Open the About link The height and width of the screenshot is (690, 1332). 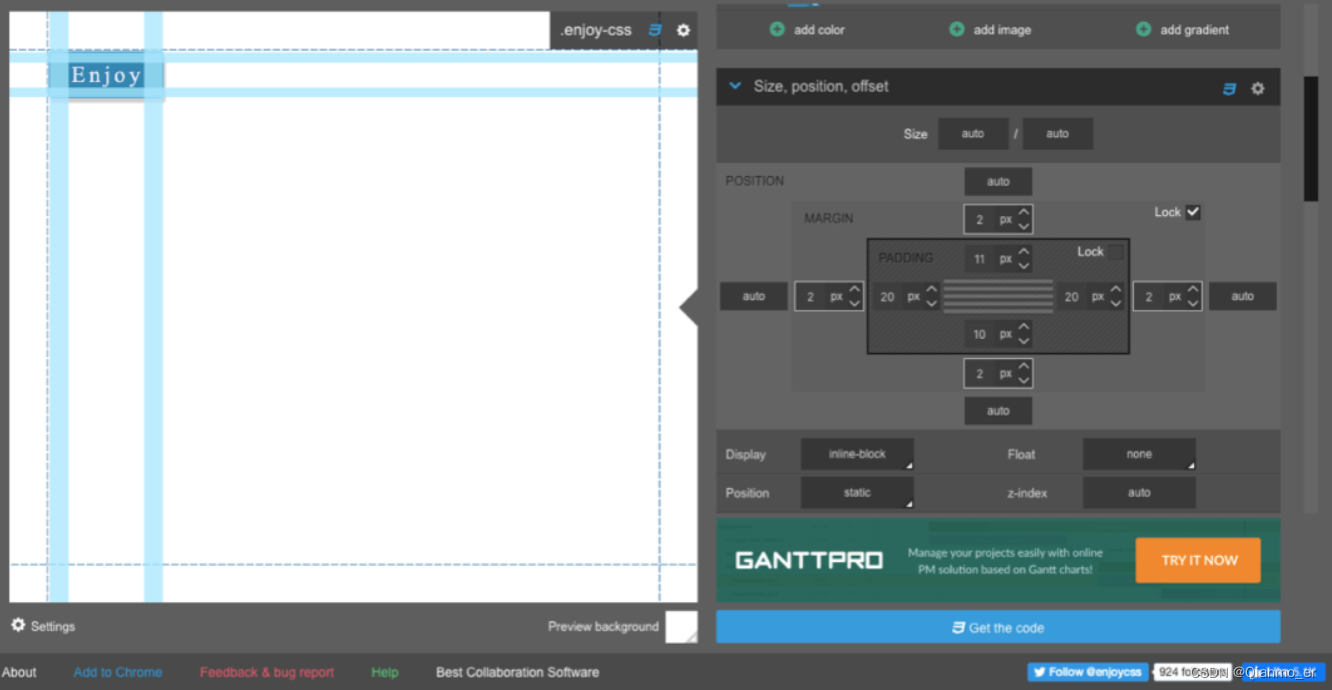coord(19,672)
